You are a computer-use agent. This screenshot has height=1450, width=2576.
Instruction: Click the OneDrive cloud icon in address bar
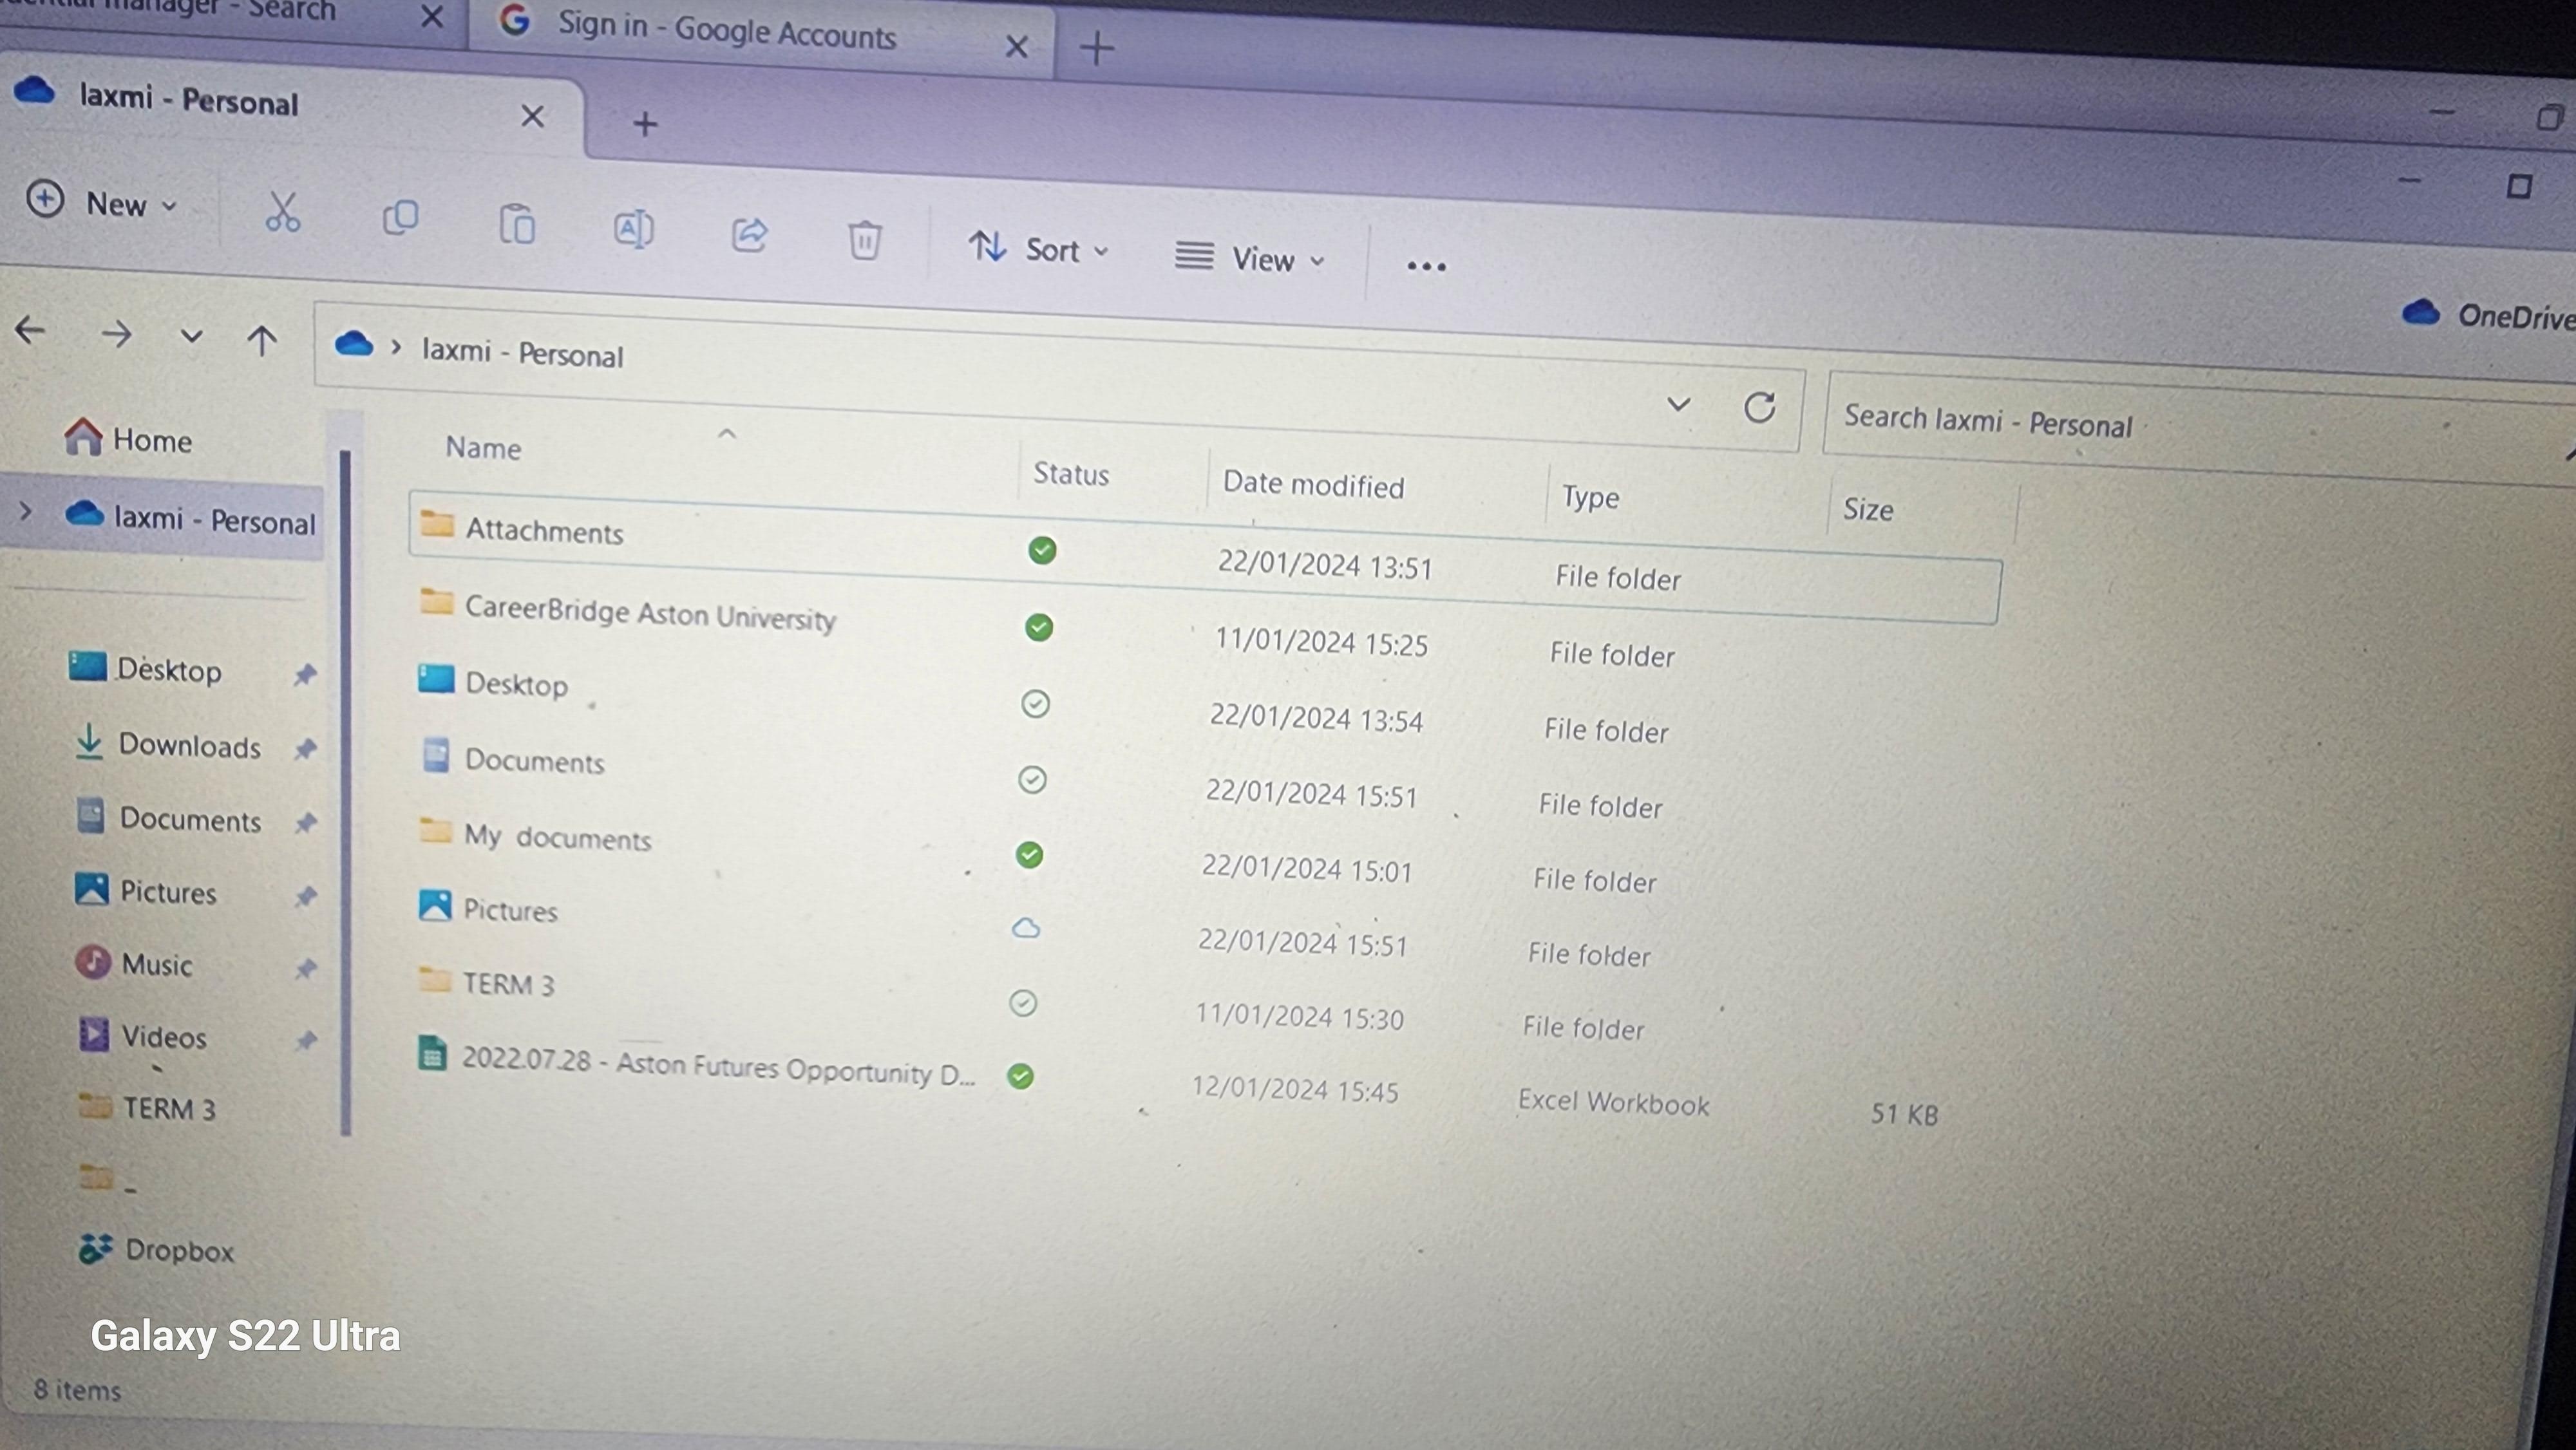pos(353,344)
